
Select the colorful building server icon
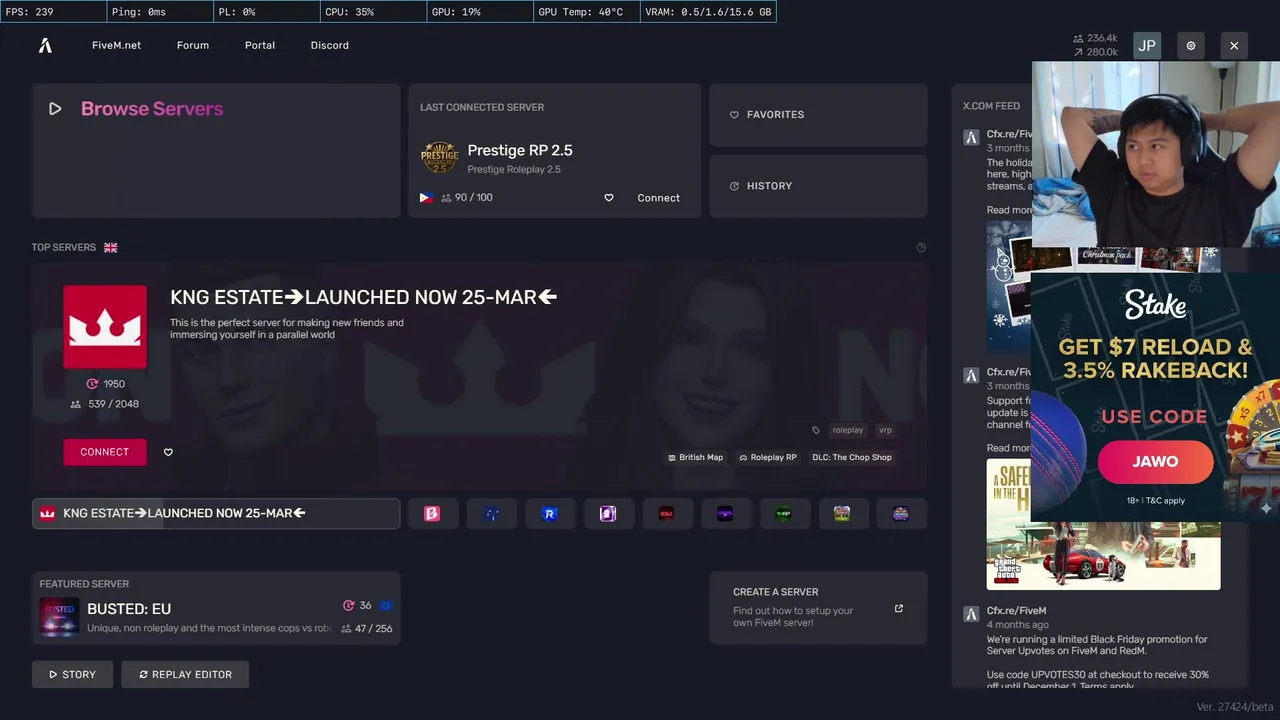tap(842, 514)
